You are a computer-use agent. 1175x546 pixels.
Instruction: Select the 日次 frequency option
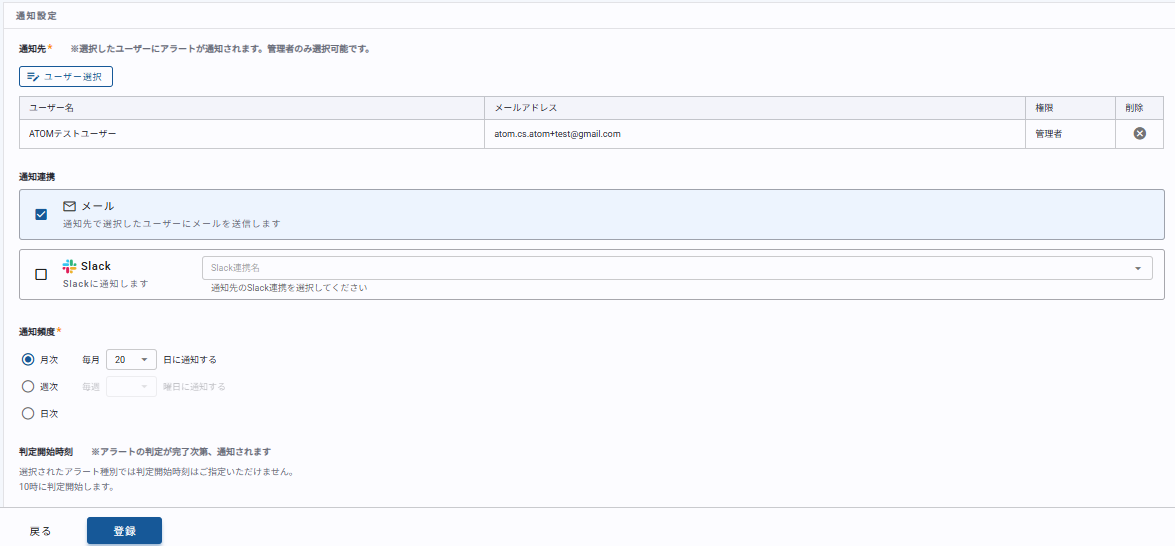(28, 413)
